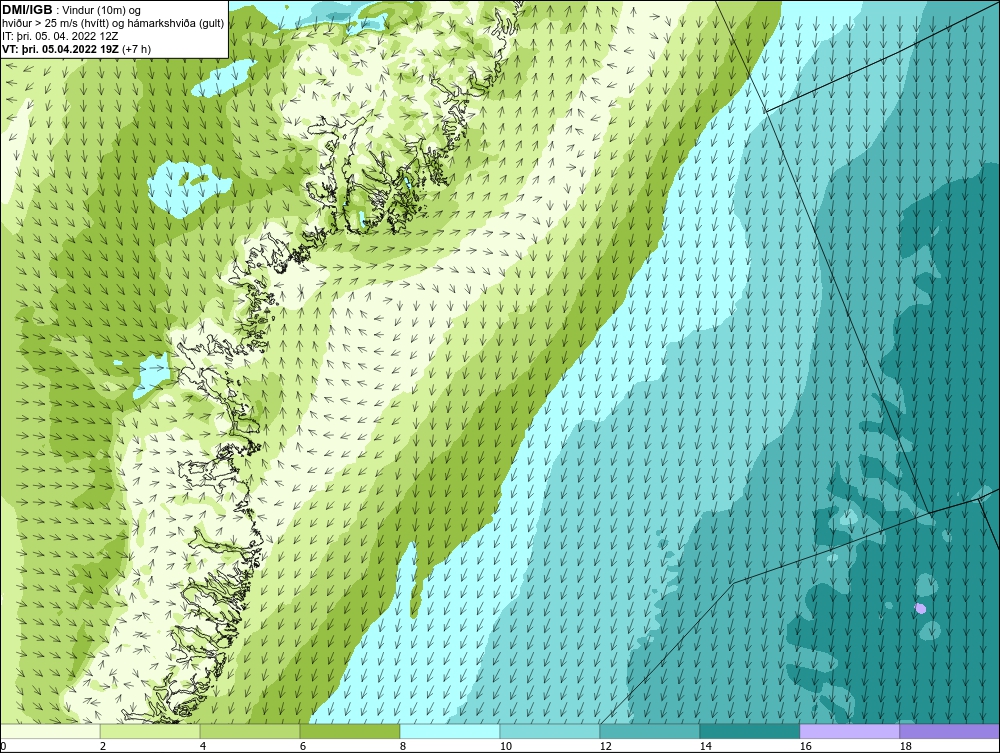Click the 'Vindur (10m) og' title text
Screen dimensions: 1000x753
pos(103,10)
